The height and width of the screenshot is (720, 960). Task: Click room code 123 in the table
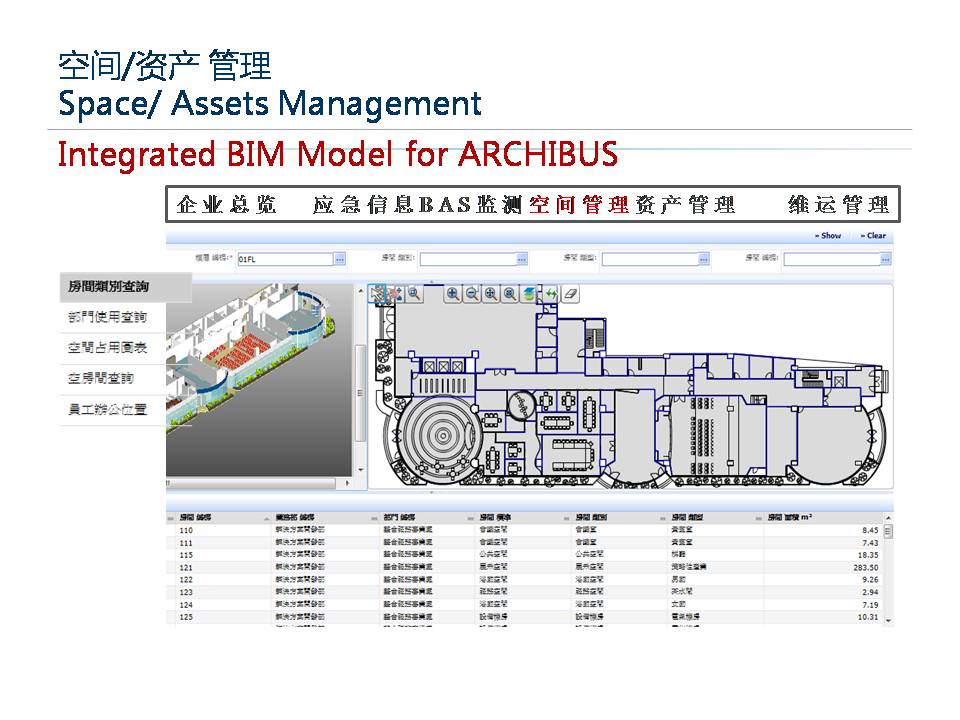pyautogui.click(x=186, y=592)
